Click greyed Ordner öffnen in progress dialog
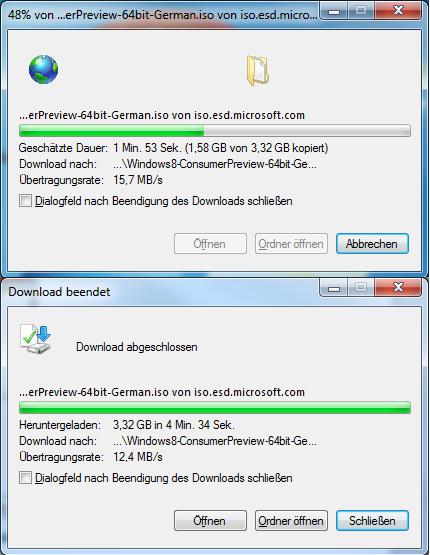Viewport: 430px width, 555px height. (291, 244)
